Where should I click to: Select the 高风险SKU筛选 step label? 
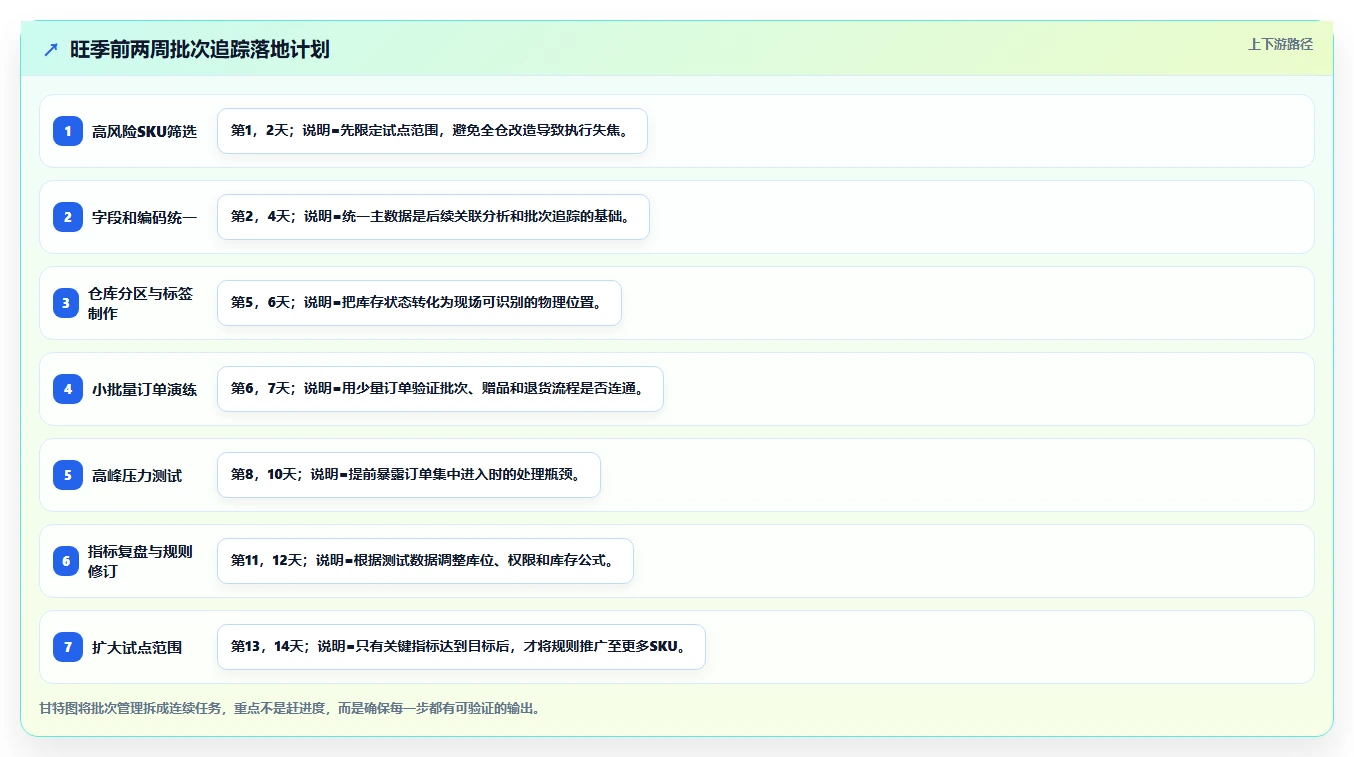145,131
